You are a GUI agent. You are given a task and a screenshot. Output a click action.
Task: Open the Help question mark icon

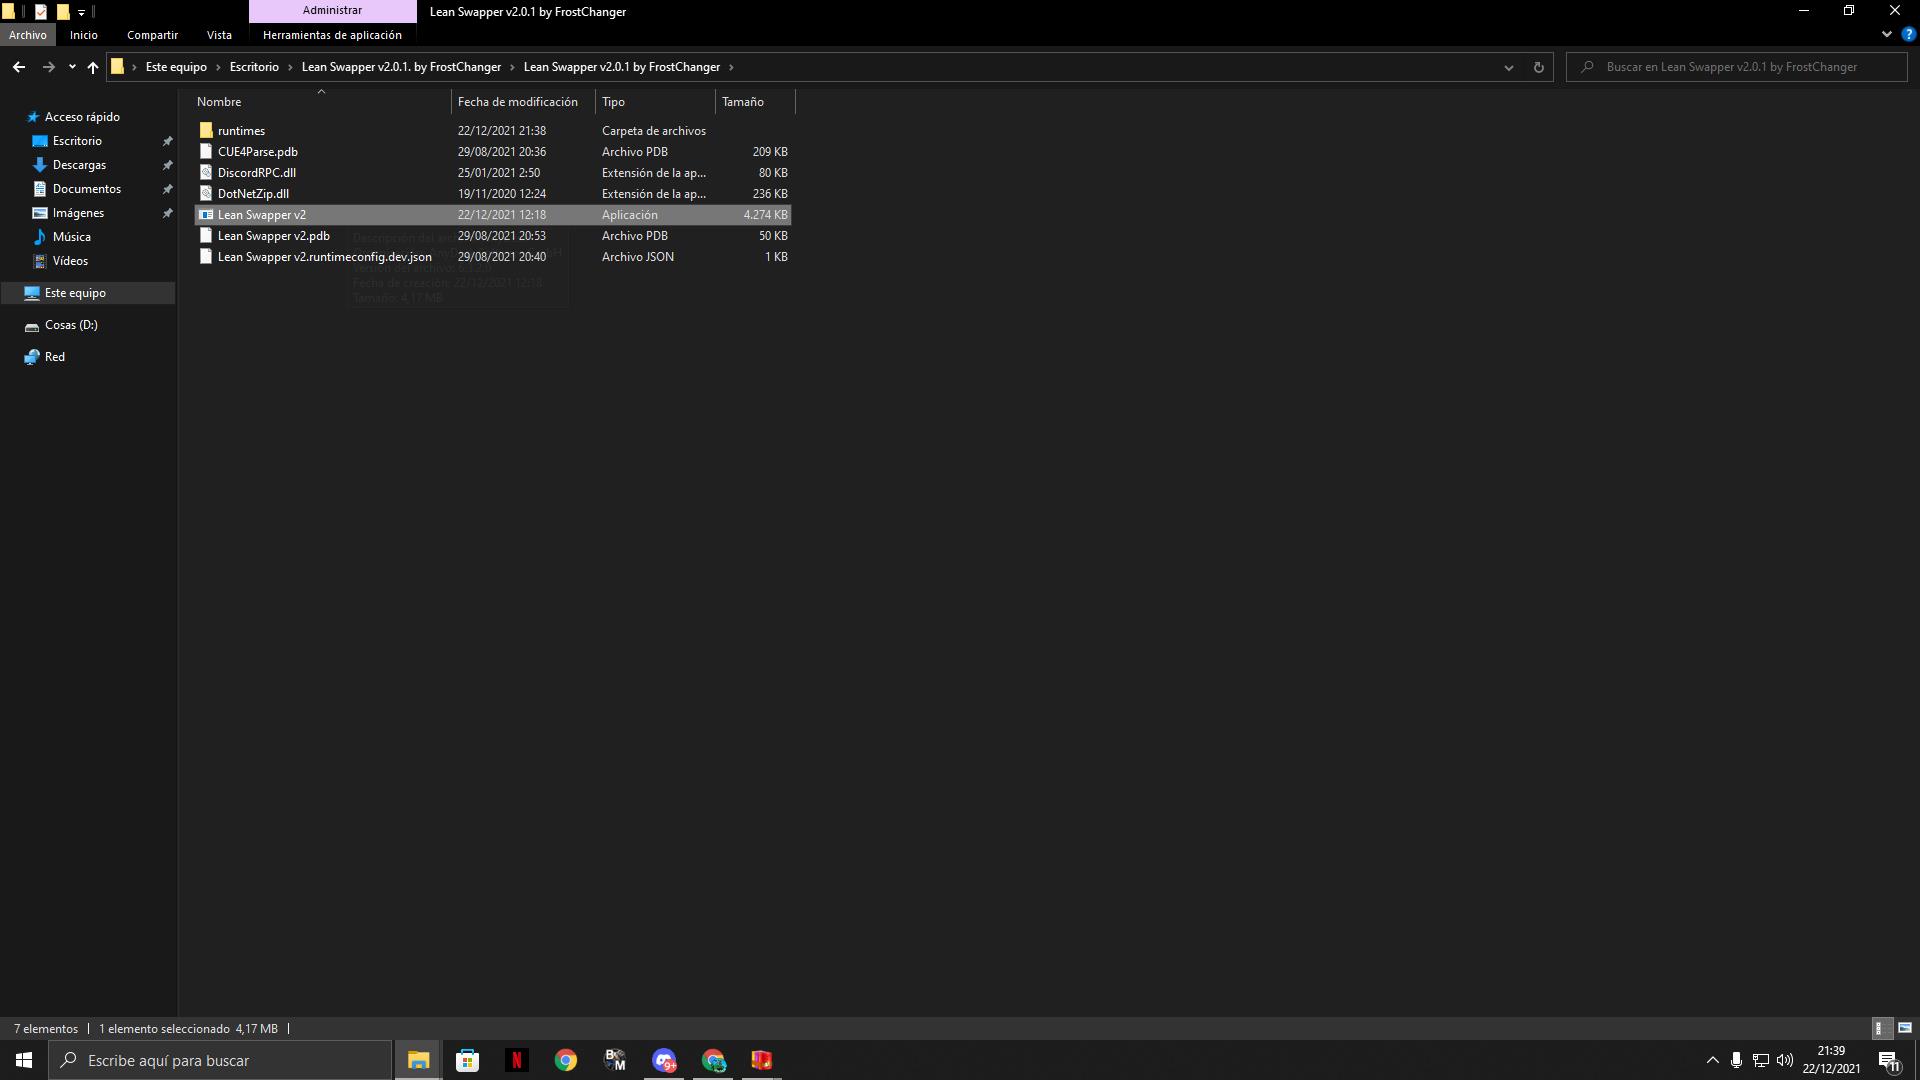click(x=1908, y=34)
